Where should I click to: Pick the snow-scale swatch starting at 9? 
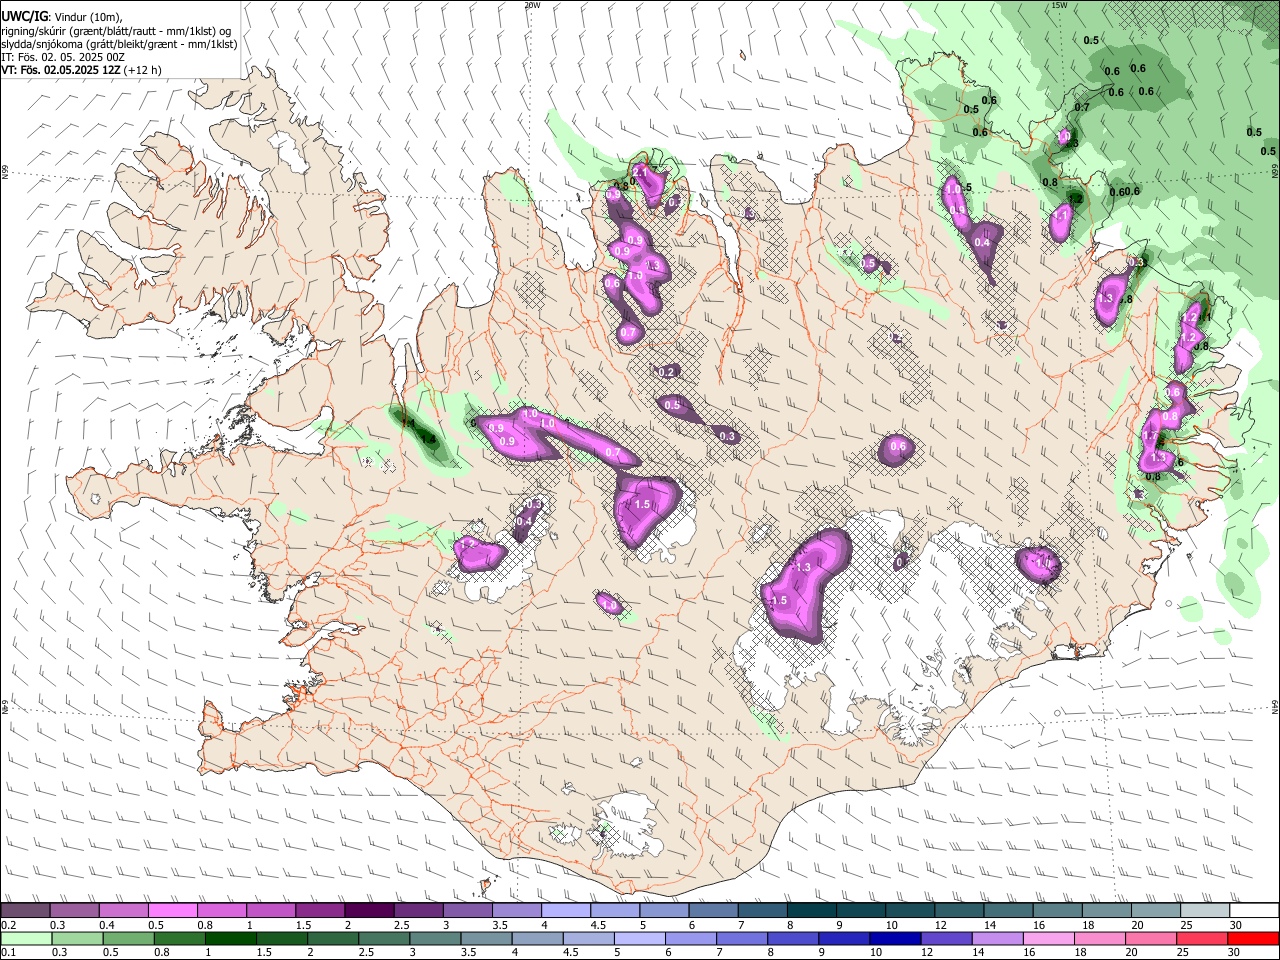click(x=860, y=911)
